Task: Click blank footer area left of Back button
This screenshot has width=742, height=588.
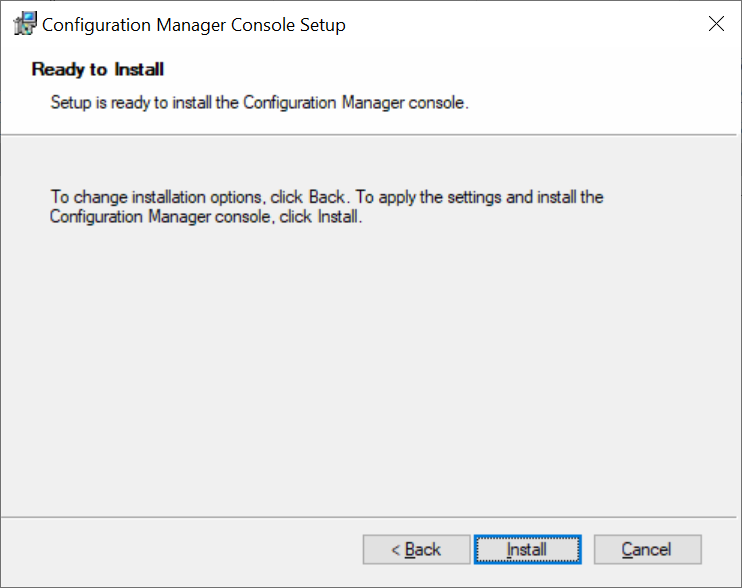Action: 182,549
